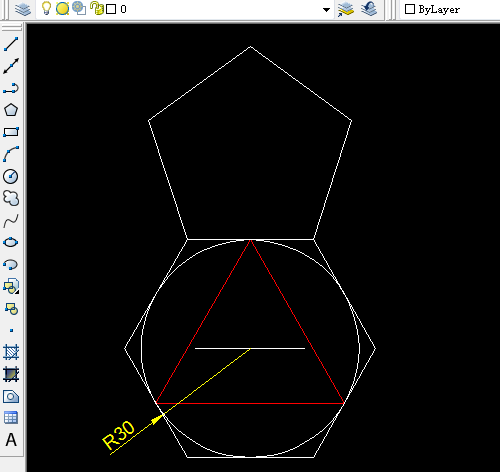
Task: Select the yellow R30 dimension text
Action: coord(119,435)
